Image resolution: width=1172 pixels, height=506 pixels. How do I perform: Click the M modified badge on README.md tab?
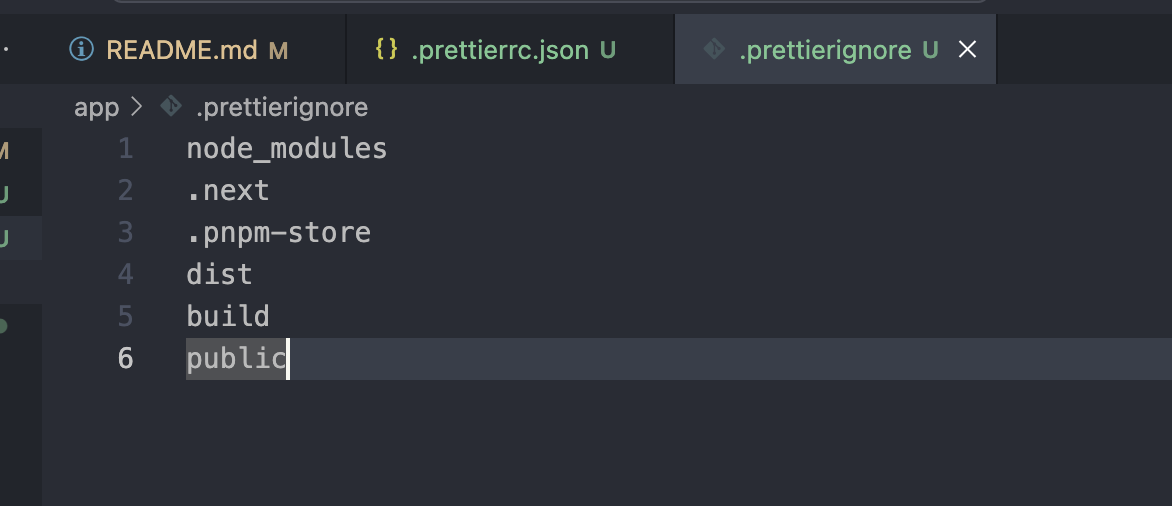tap(279, 50)
